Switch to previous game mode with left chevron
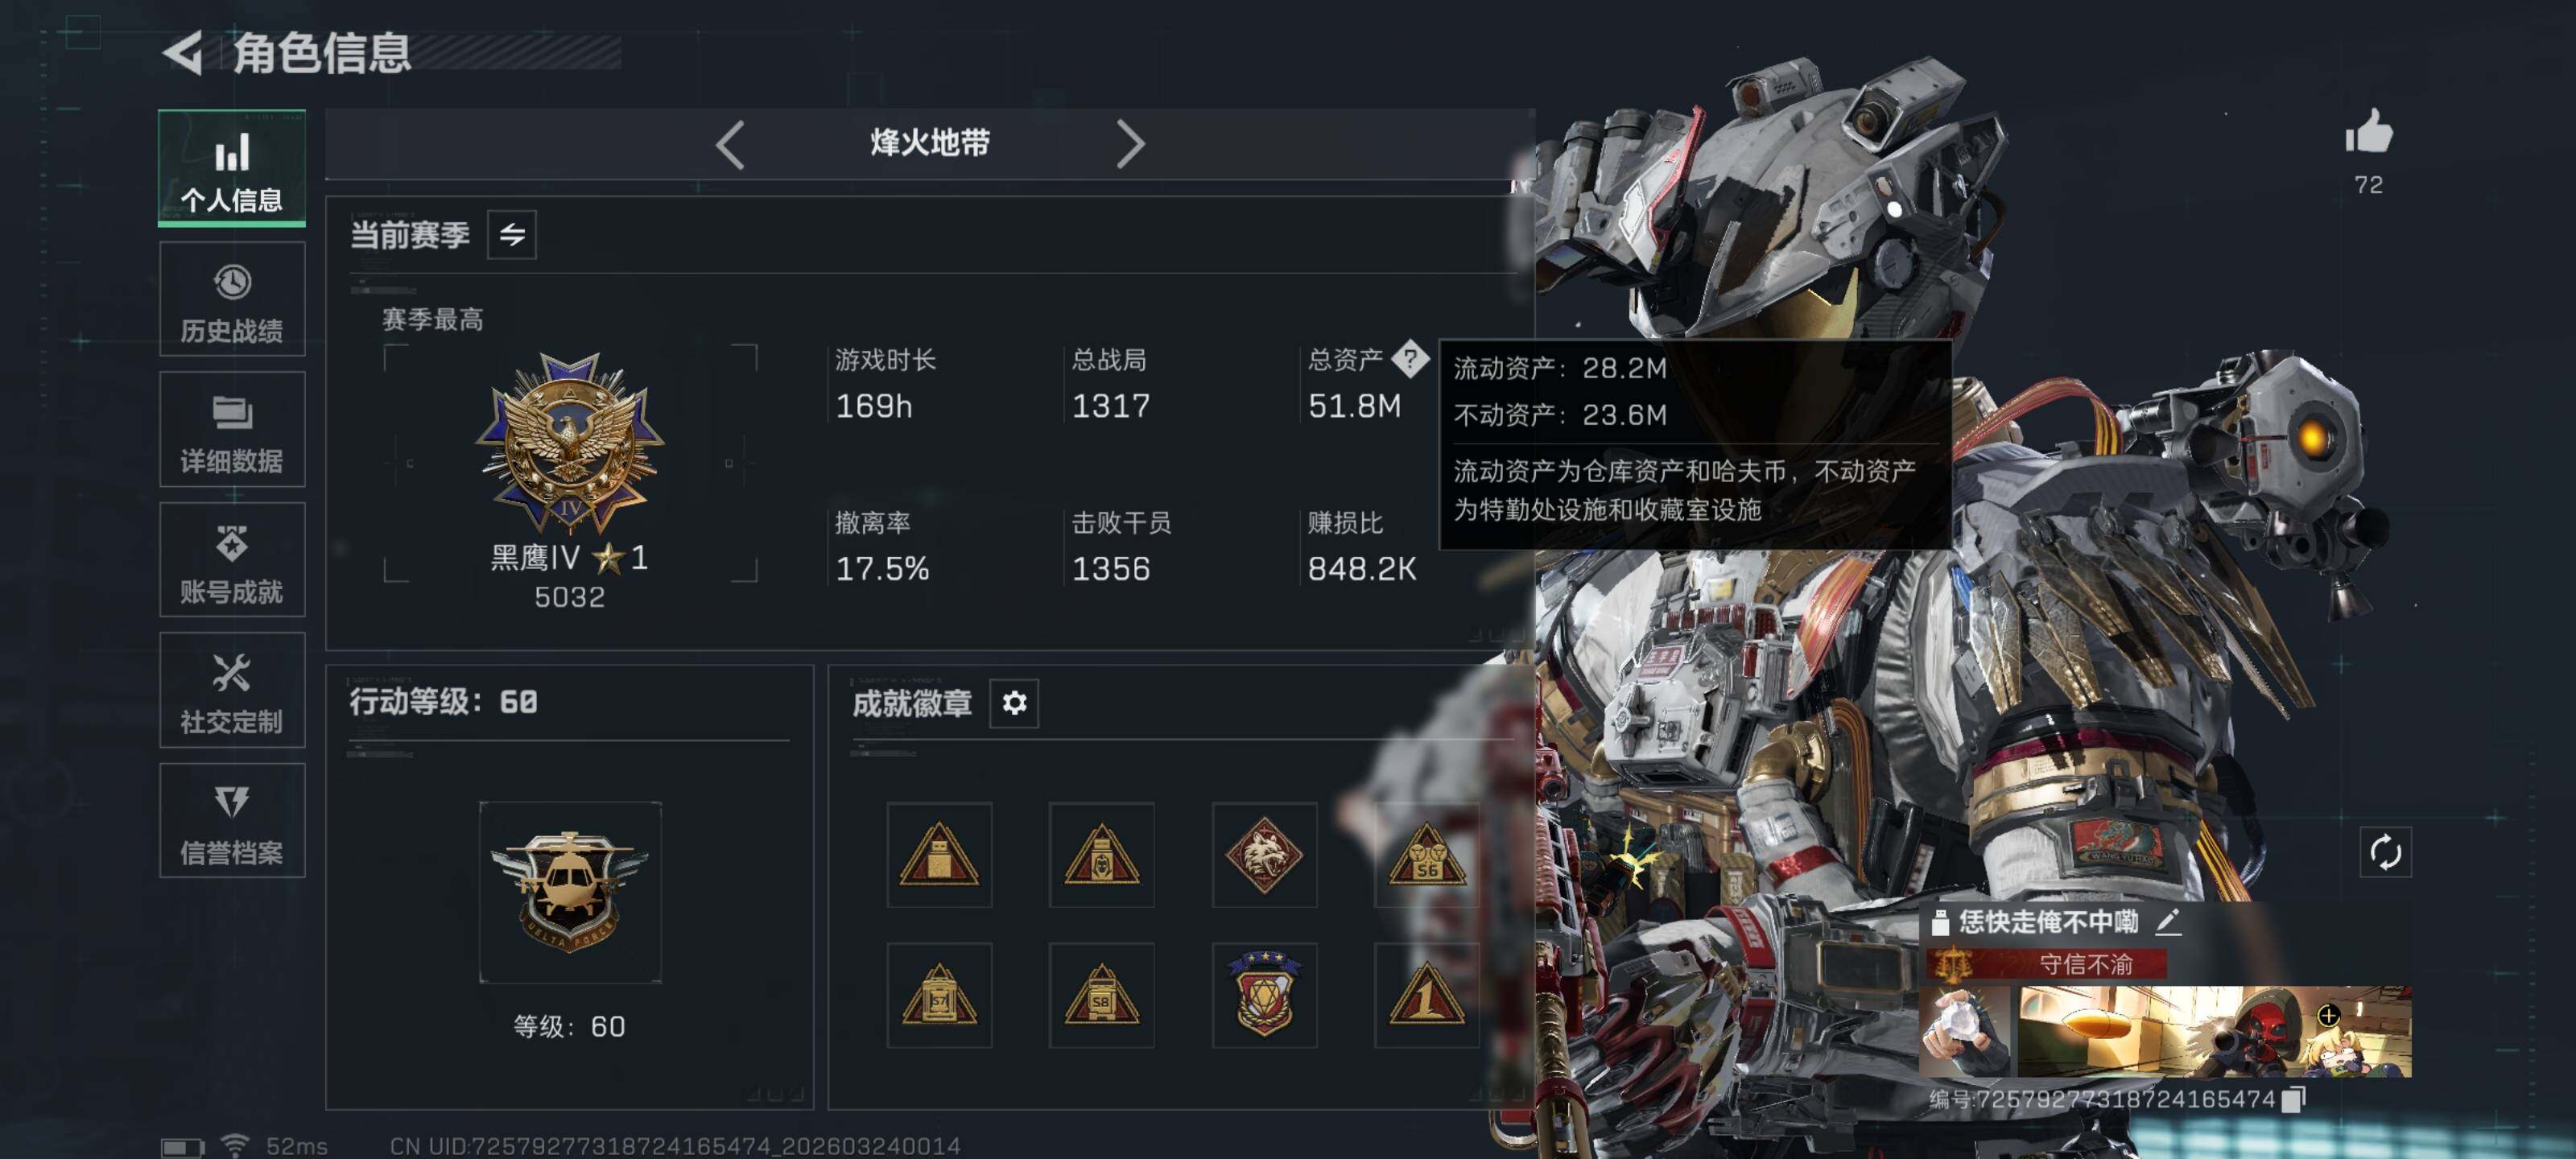 click(730, 145)
